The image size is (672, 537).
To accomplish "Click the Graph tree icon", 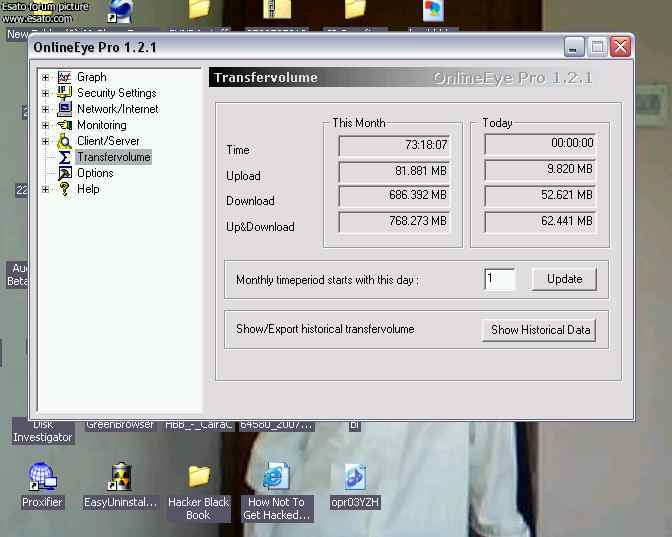I will point(64,77).
